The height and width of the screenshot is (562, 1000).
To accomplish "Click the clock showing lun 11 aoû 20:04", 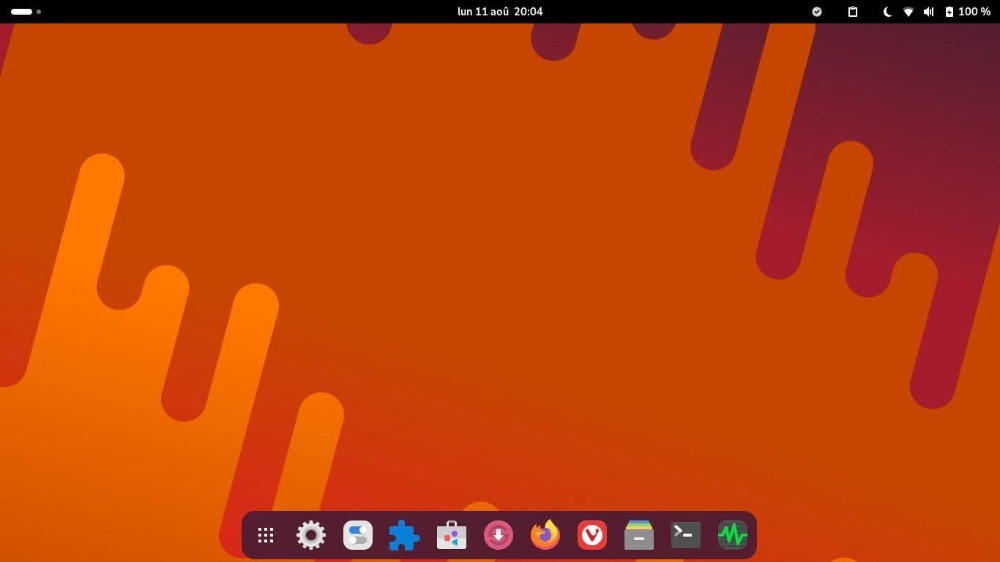I will click(500, 12).
